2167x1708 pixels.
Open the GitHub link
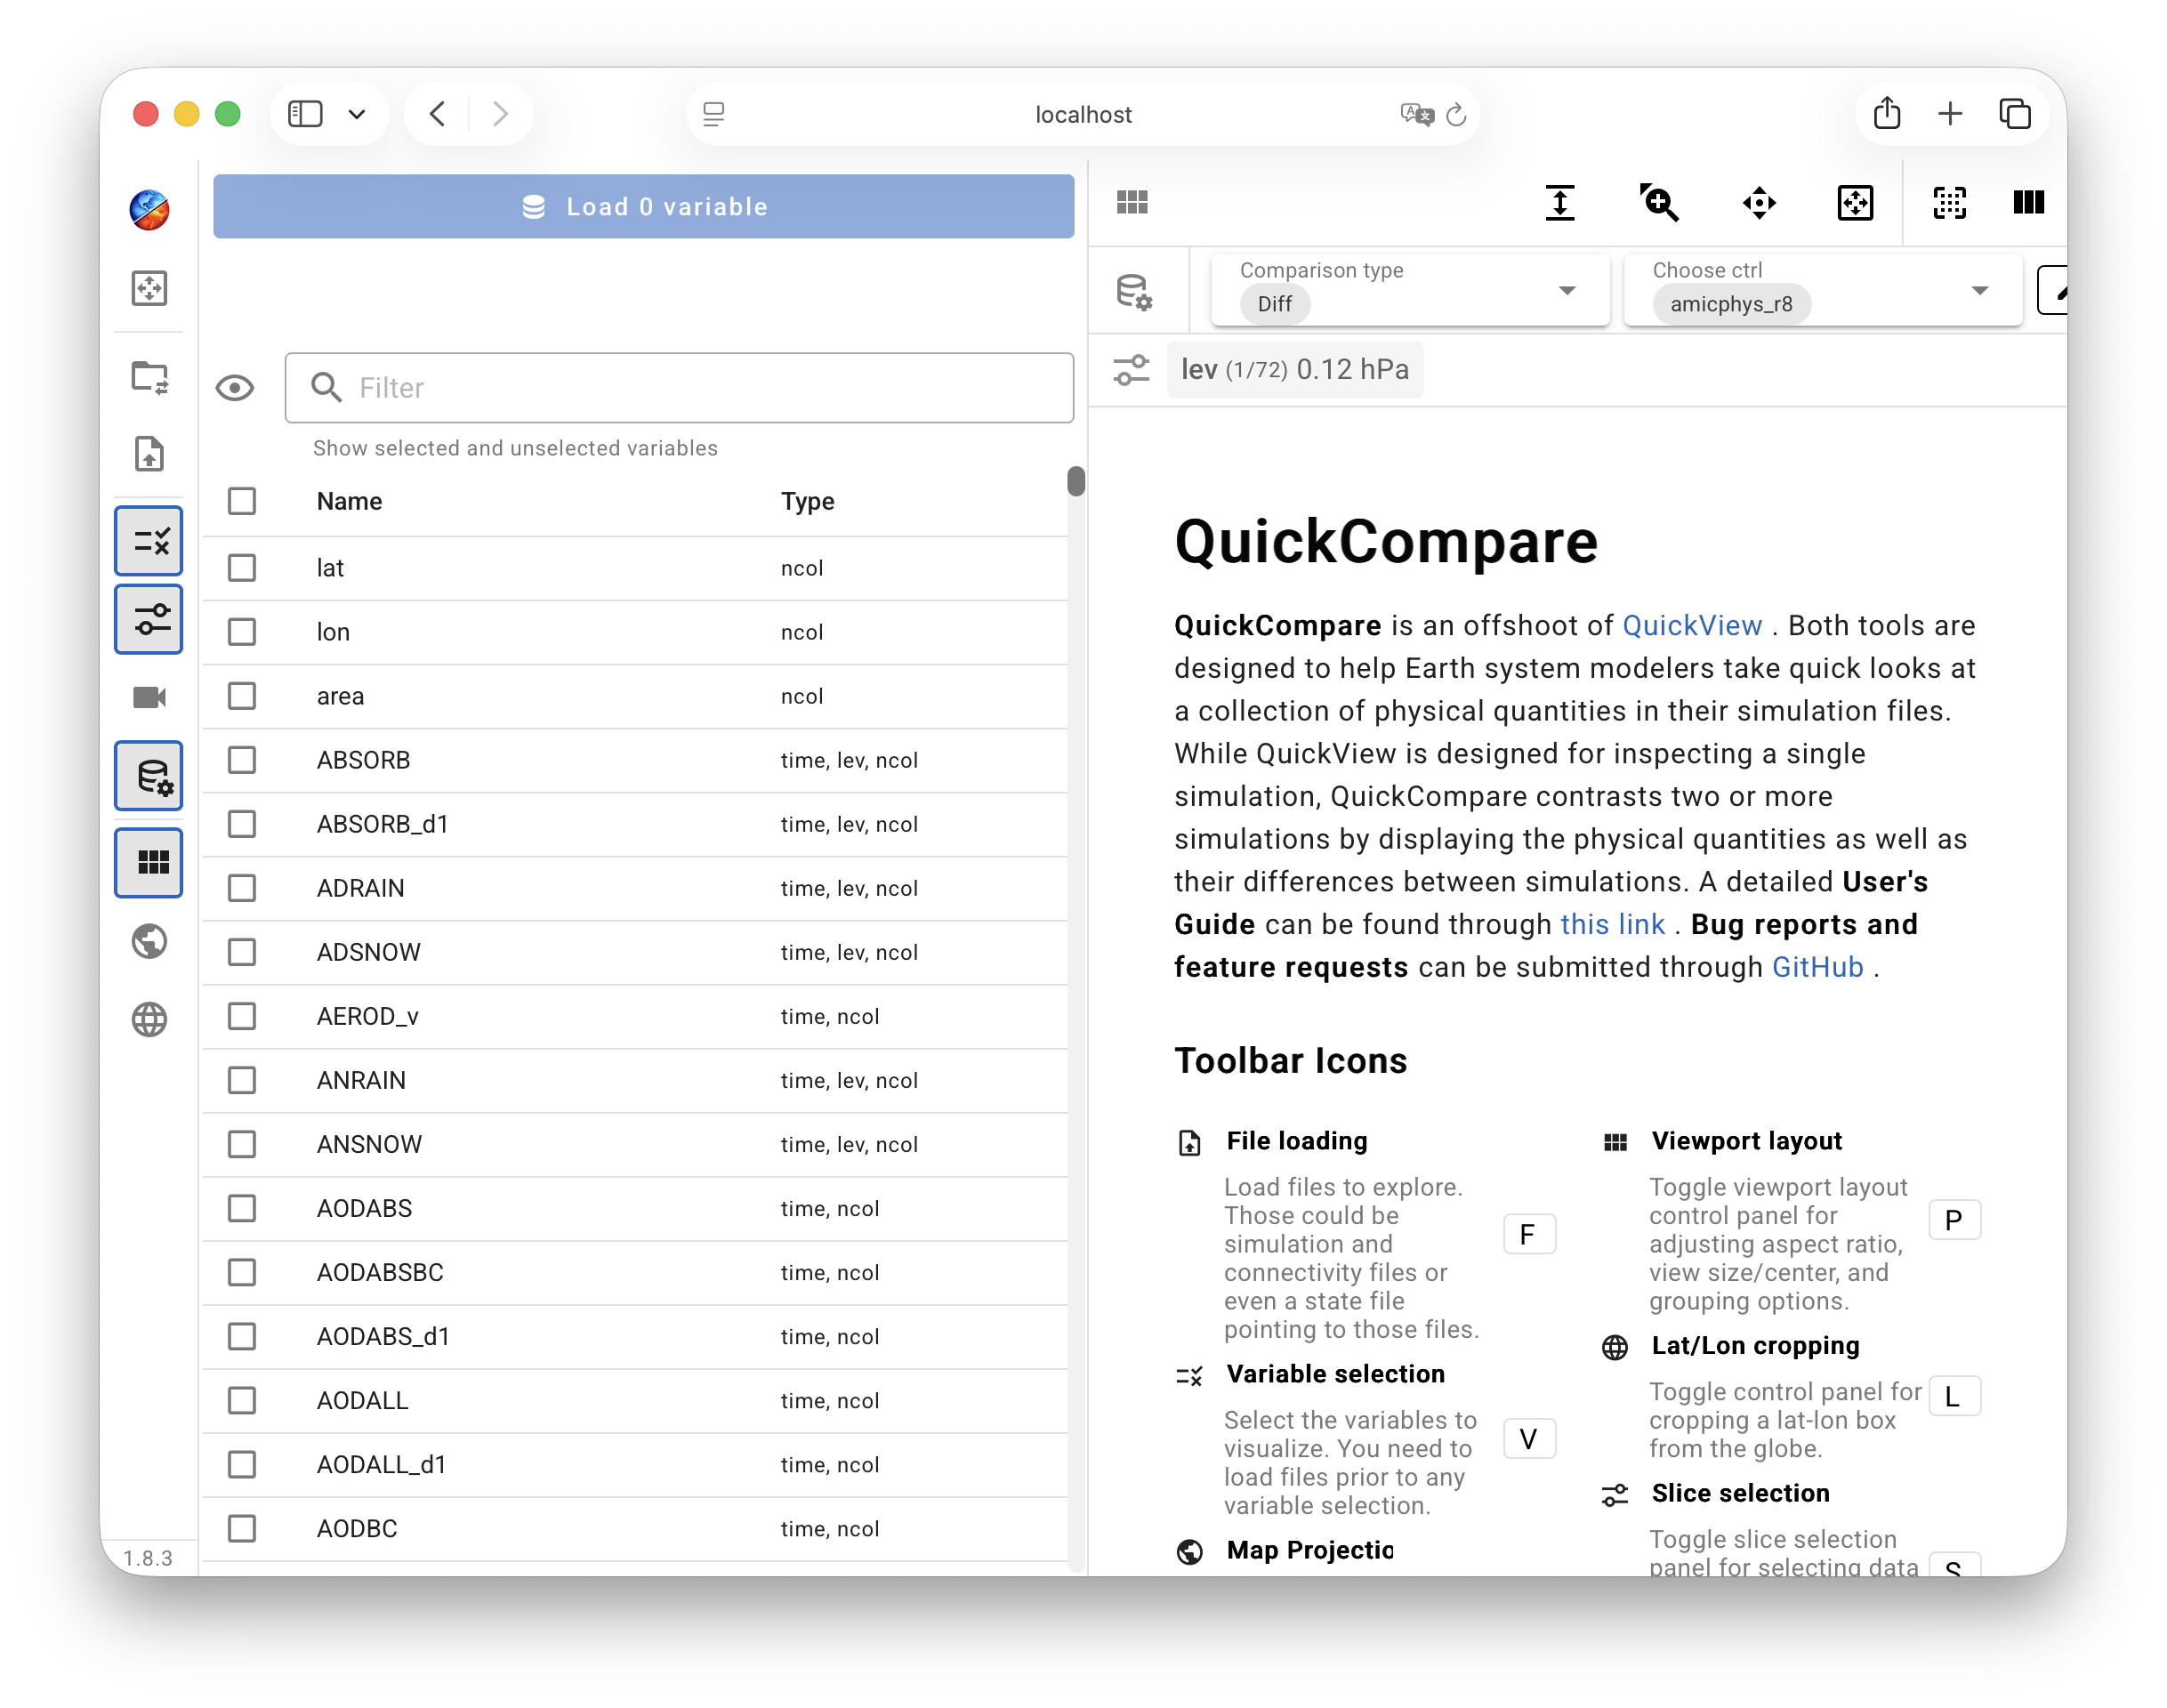click(1817, 967)
